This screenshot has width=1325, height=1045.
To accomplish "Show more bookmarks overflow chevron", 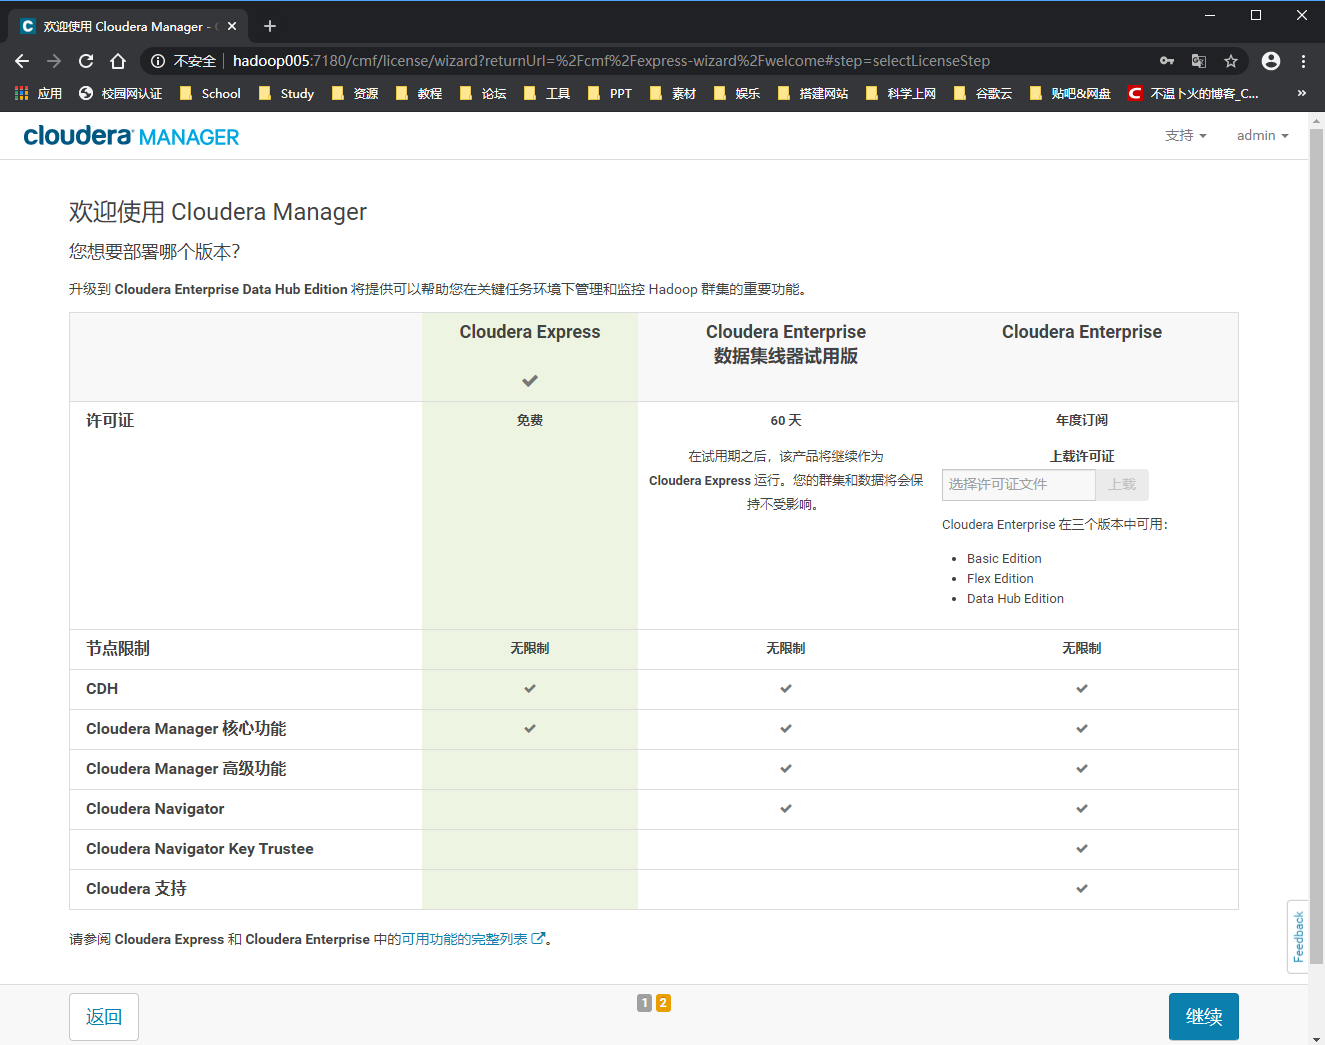I will 1301,93.
